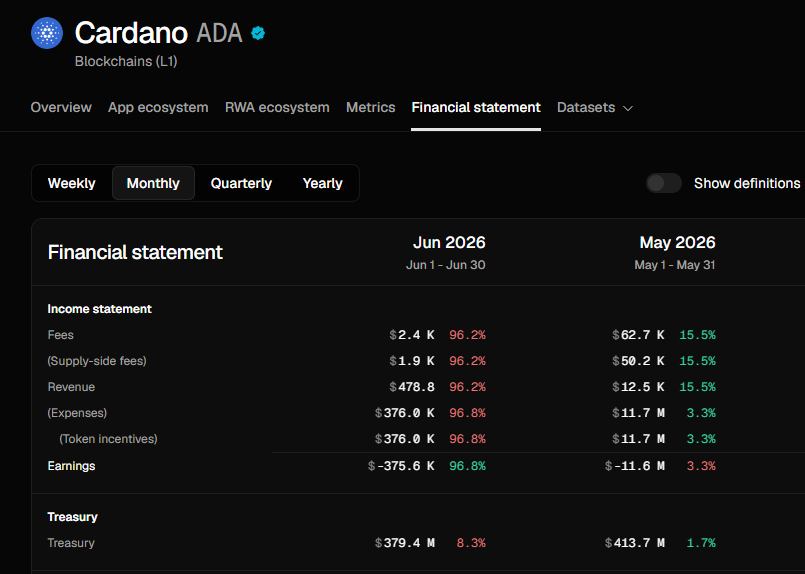Click the June Earnings value $-375.6 K
The width and height of the screenshot is (805, 574).
pos(401,466)
